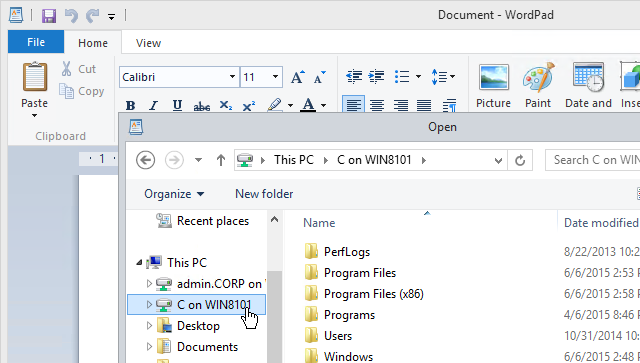Click the bullet list icon
Screen dimensions: 640x363
[402, 76]
